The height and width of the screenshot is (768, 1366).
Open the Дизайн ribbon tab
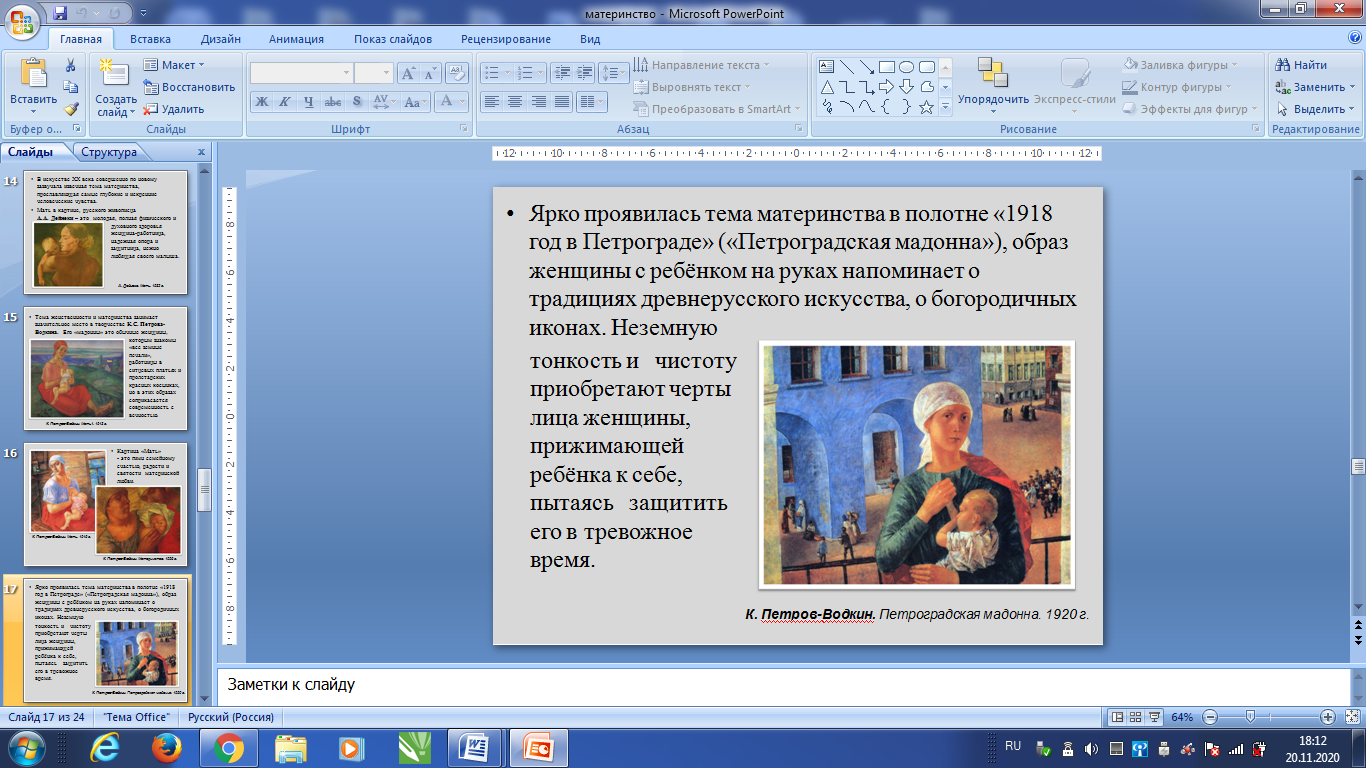click(x=220, y=39)
